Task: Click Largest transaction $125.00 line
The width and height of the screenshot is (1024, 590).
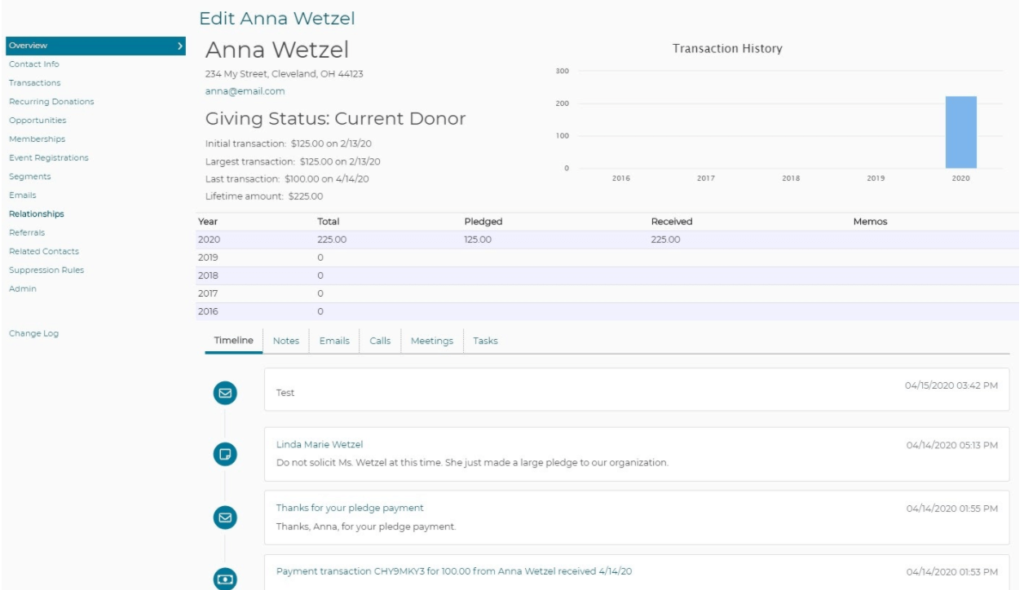Action: (293, 161)
